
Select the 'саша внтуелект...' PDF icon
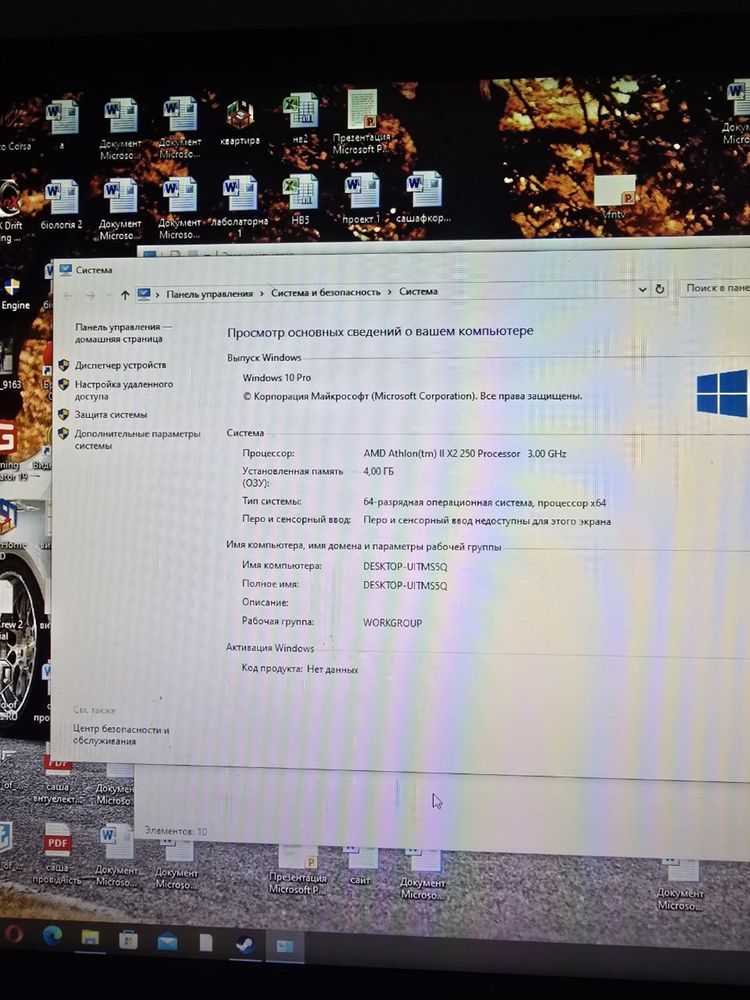pyautogui.click(x=57, y=779)
